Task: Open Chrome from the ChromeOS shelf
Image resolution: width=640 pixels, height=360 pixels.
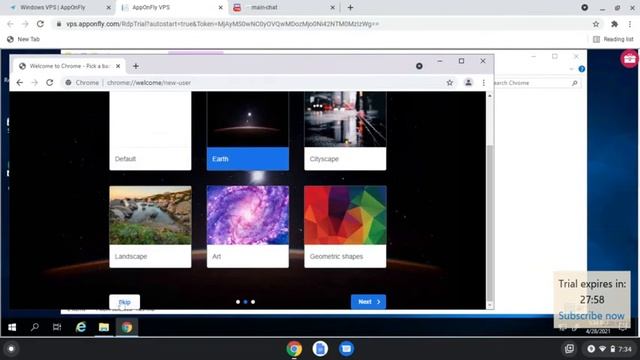Action: tap(294, 349)
